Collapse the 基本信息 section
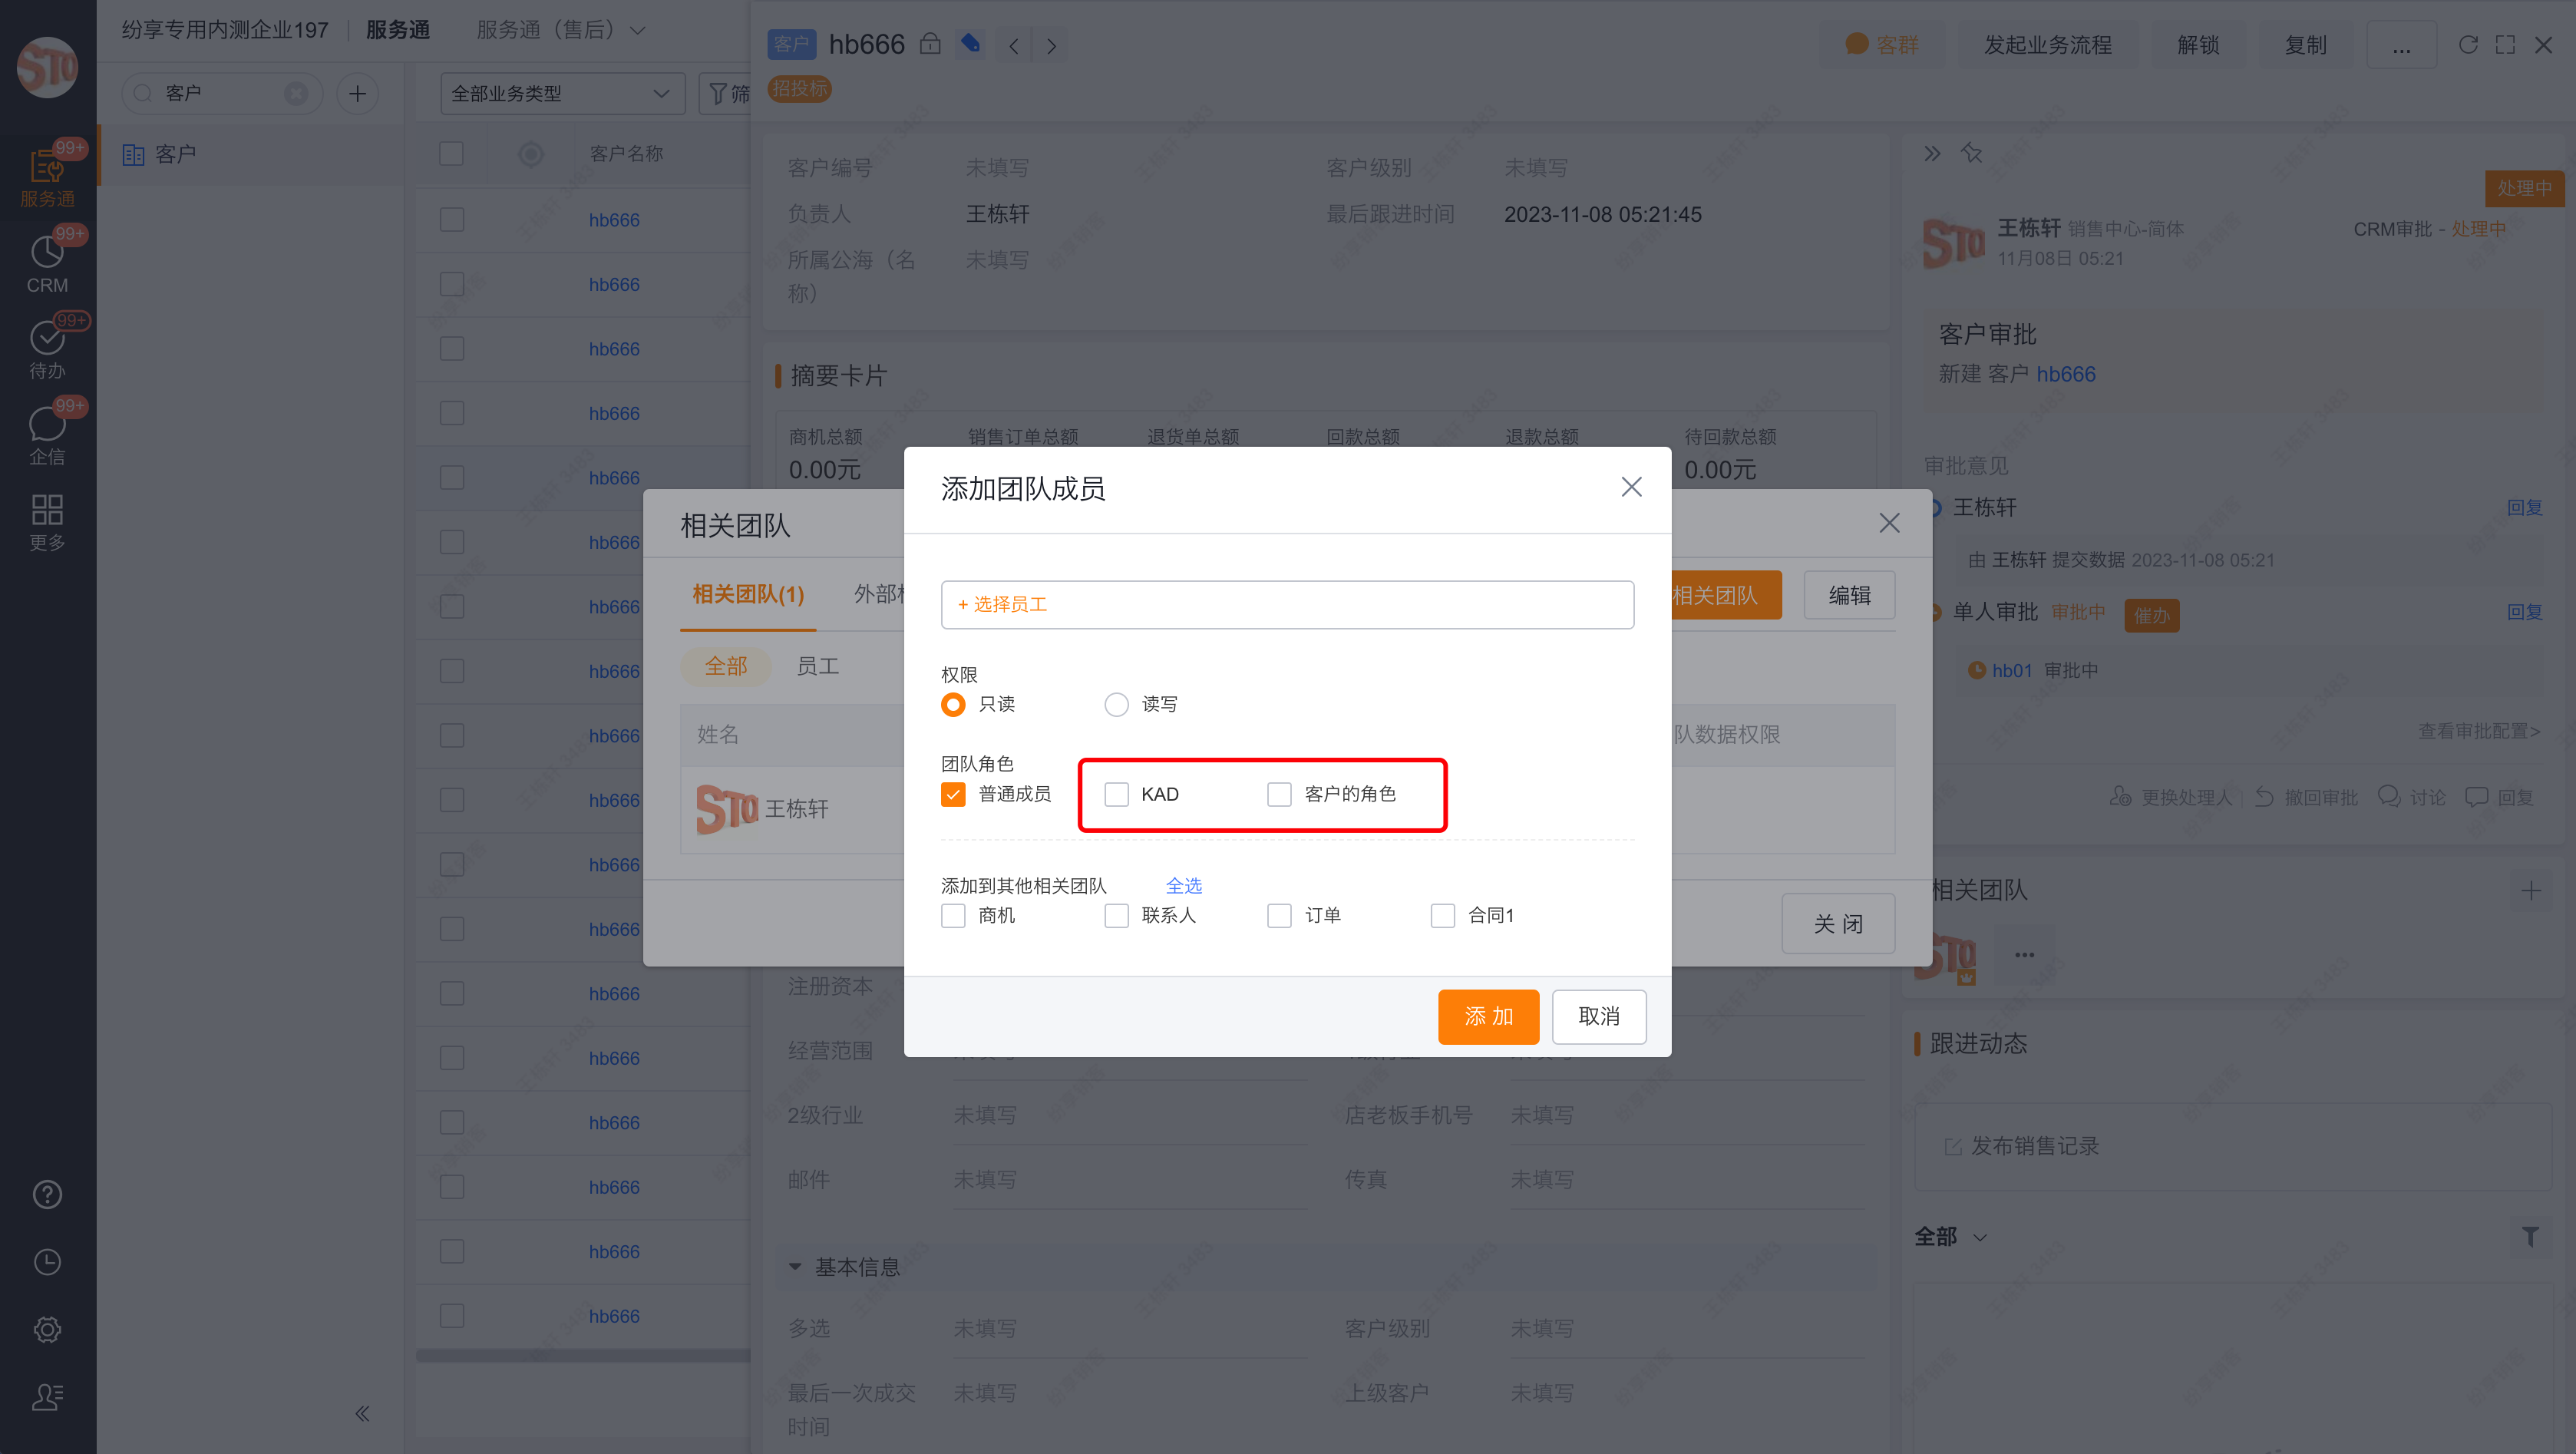 coord(795,1266)
